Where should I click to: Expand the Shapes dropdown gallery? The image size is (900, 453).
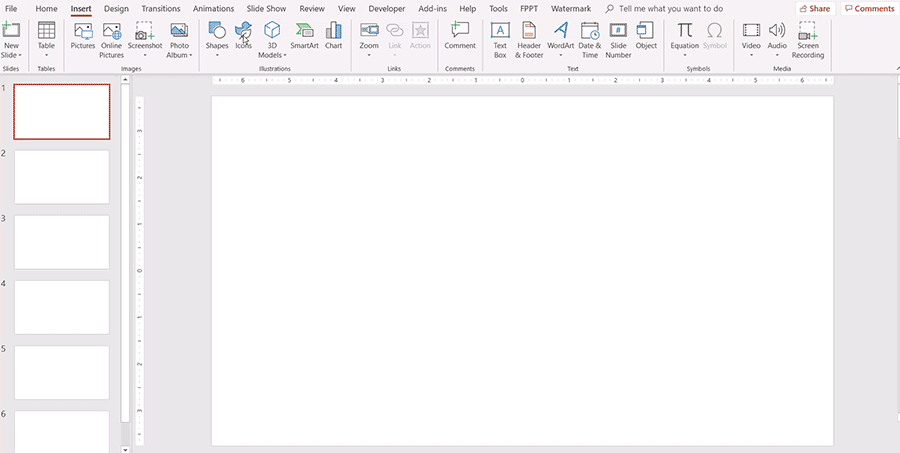217,55
